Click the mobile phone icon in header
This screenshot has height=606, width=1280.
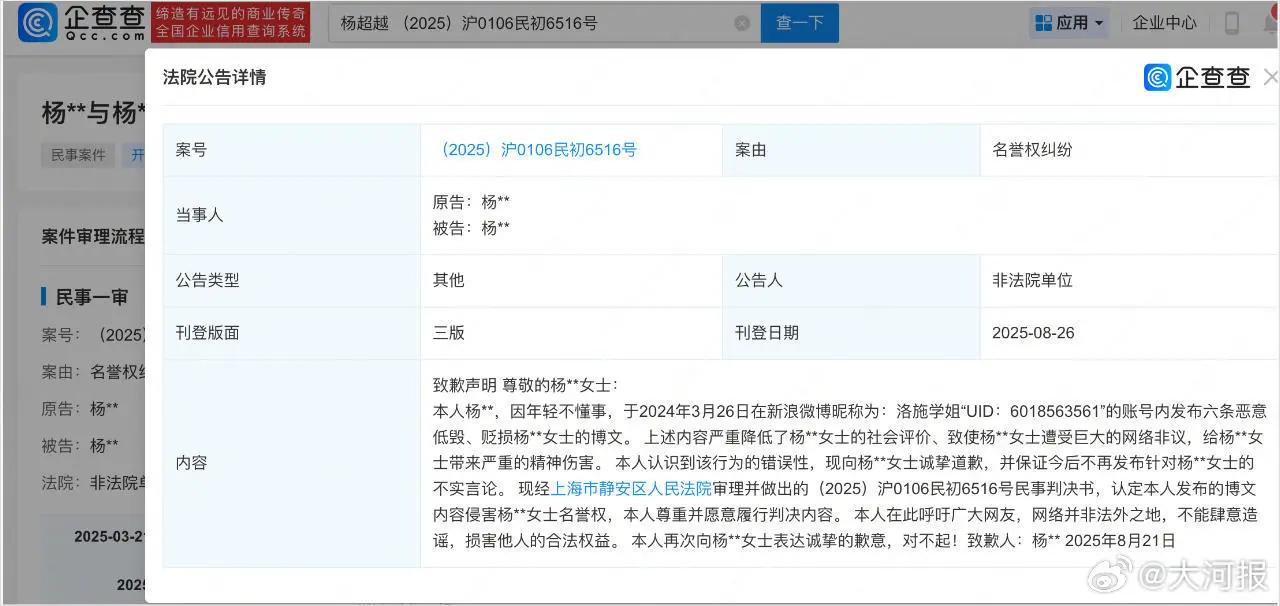[x=1232, y=23]
